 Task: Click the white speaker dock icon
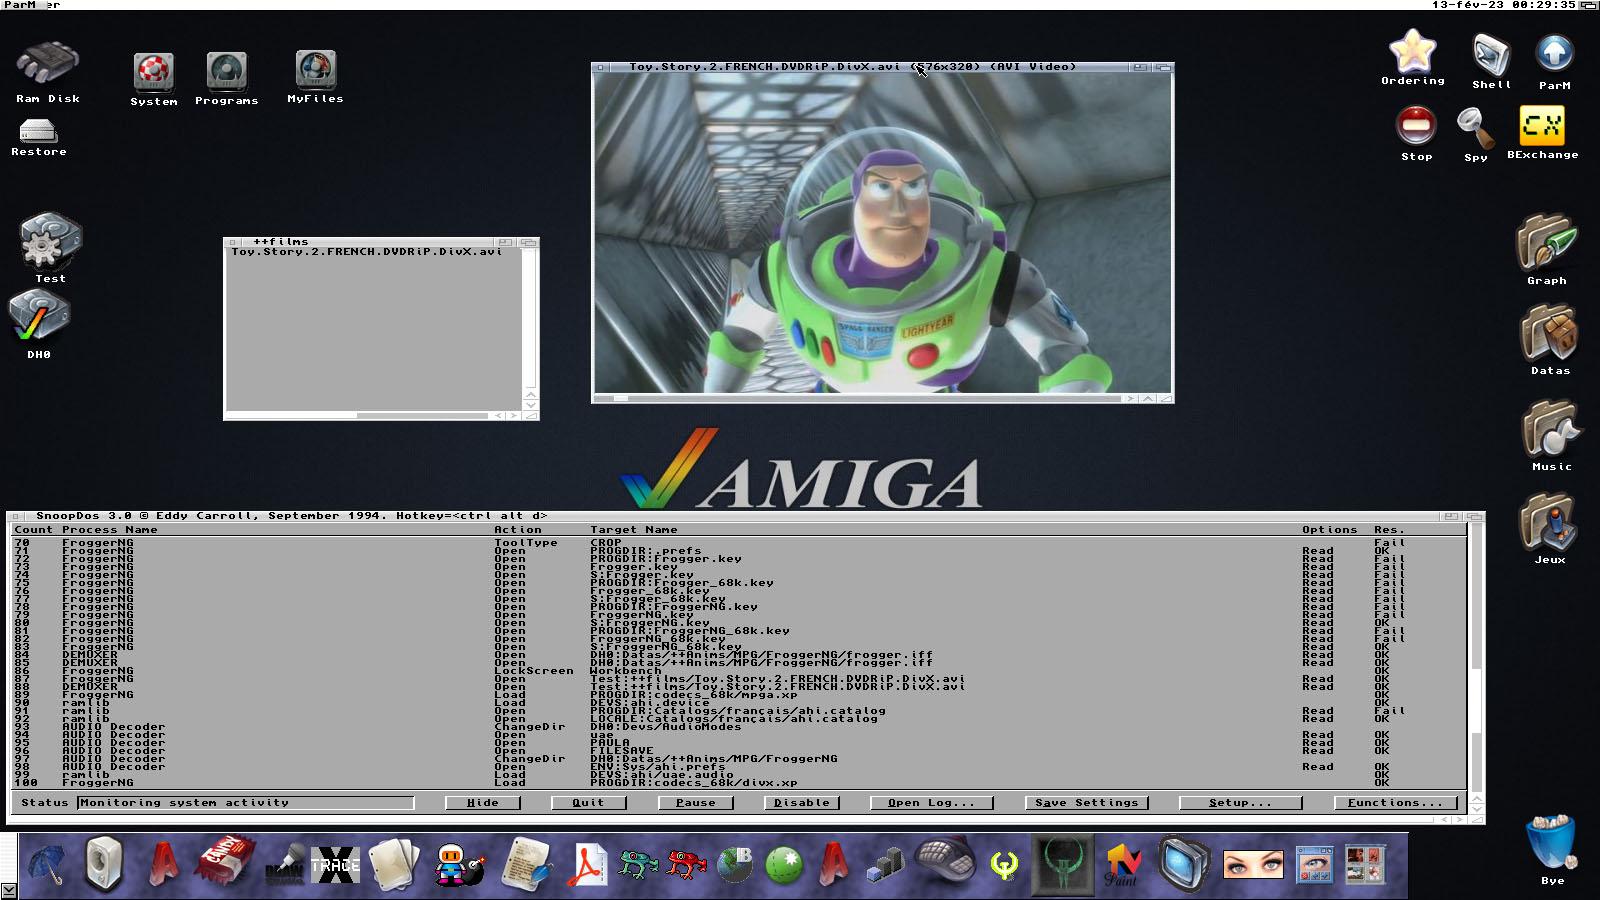point(104,864)
